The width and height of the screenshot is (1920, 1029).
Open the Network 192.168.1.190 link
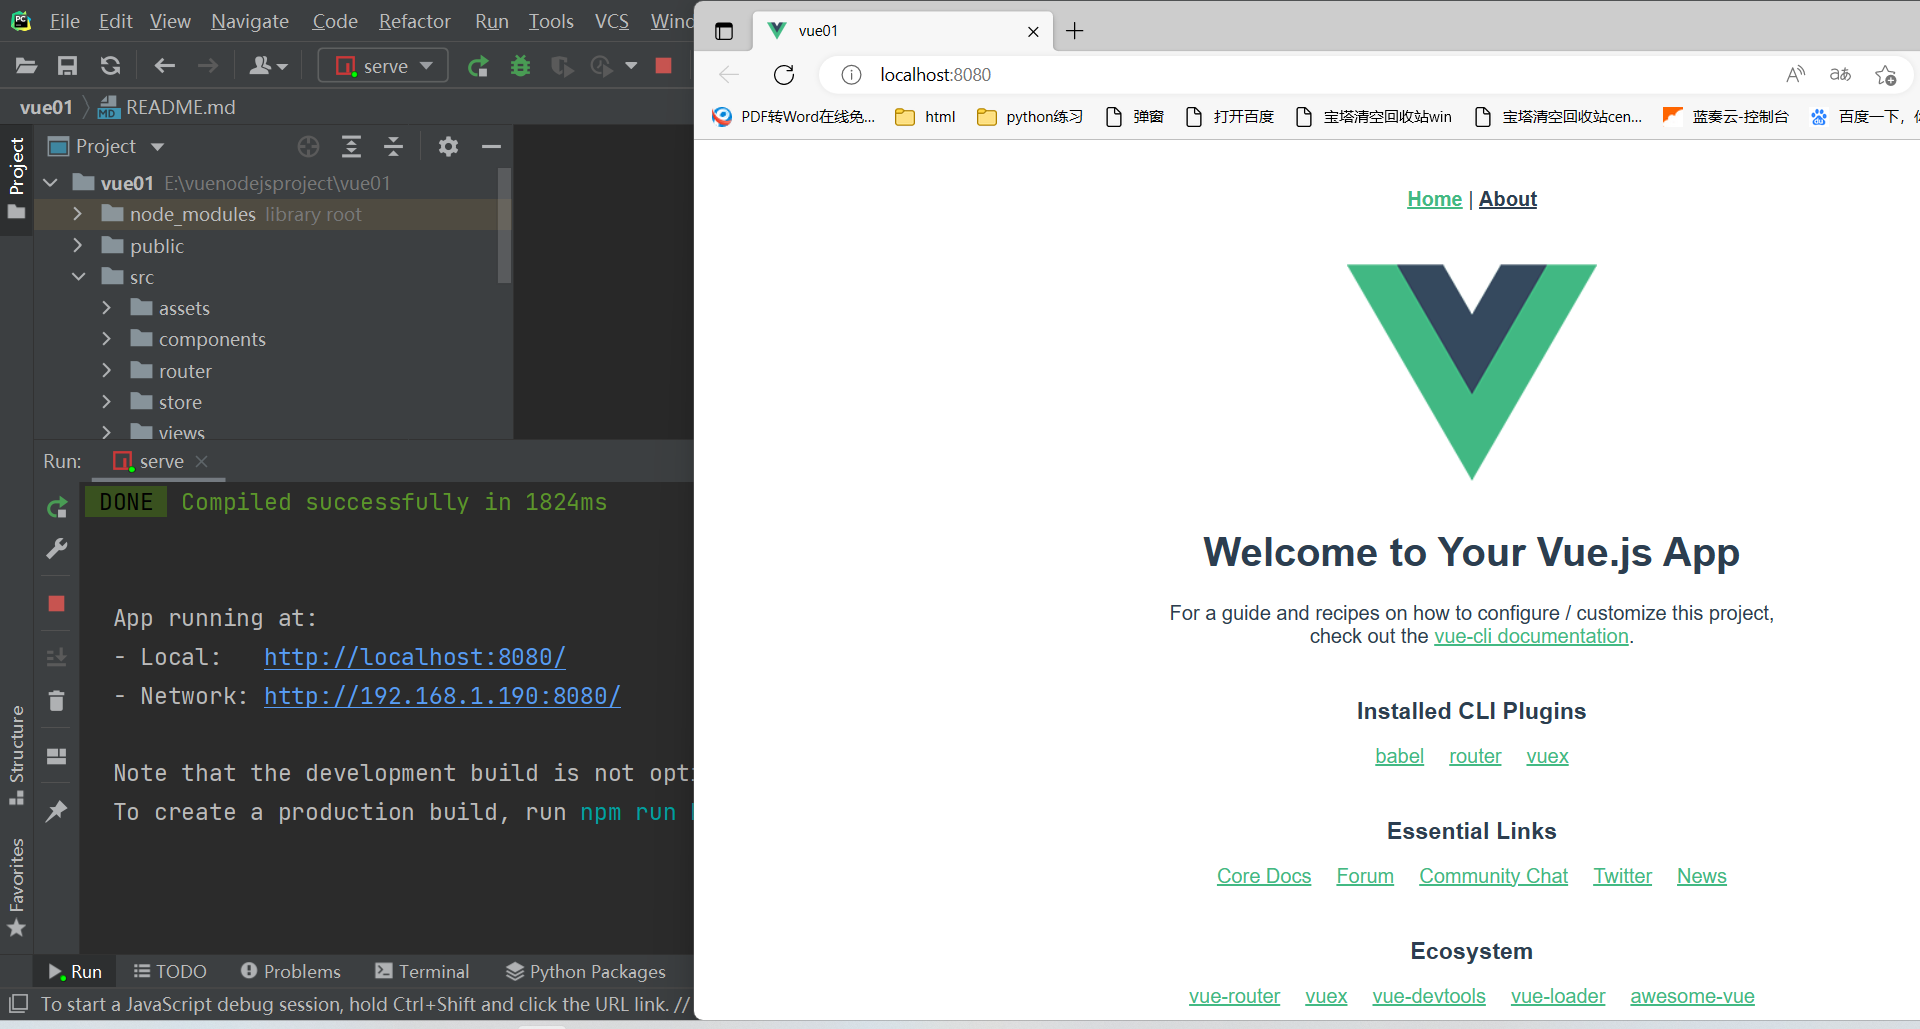pos(442,696)
